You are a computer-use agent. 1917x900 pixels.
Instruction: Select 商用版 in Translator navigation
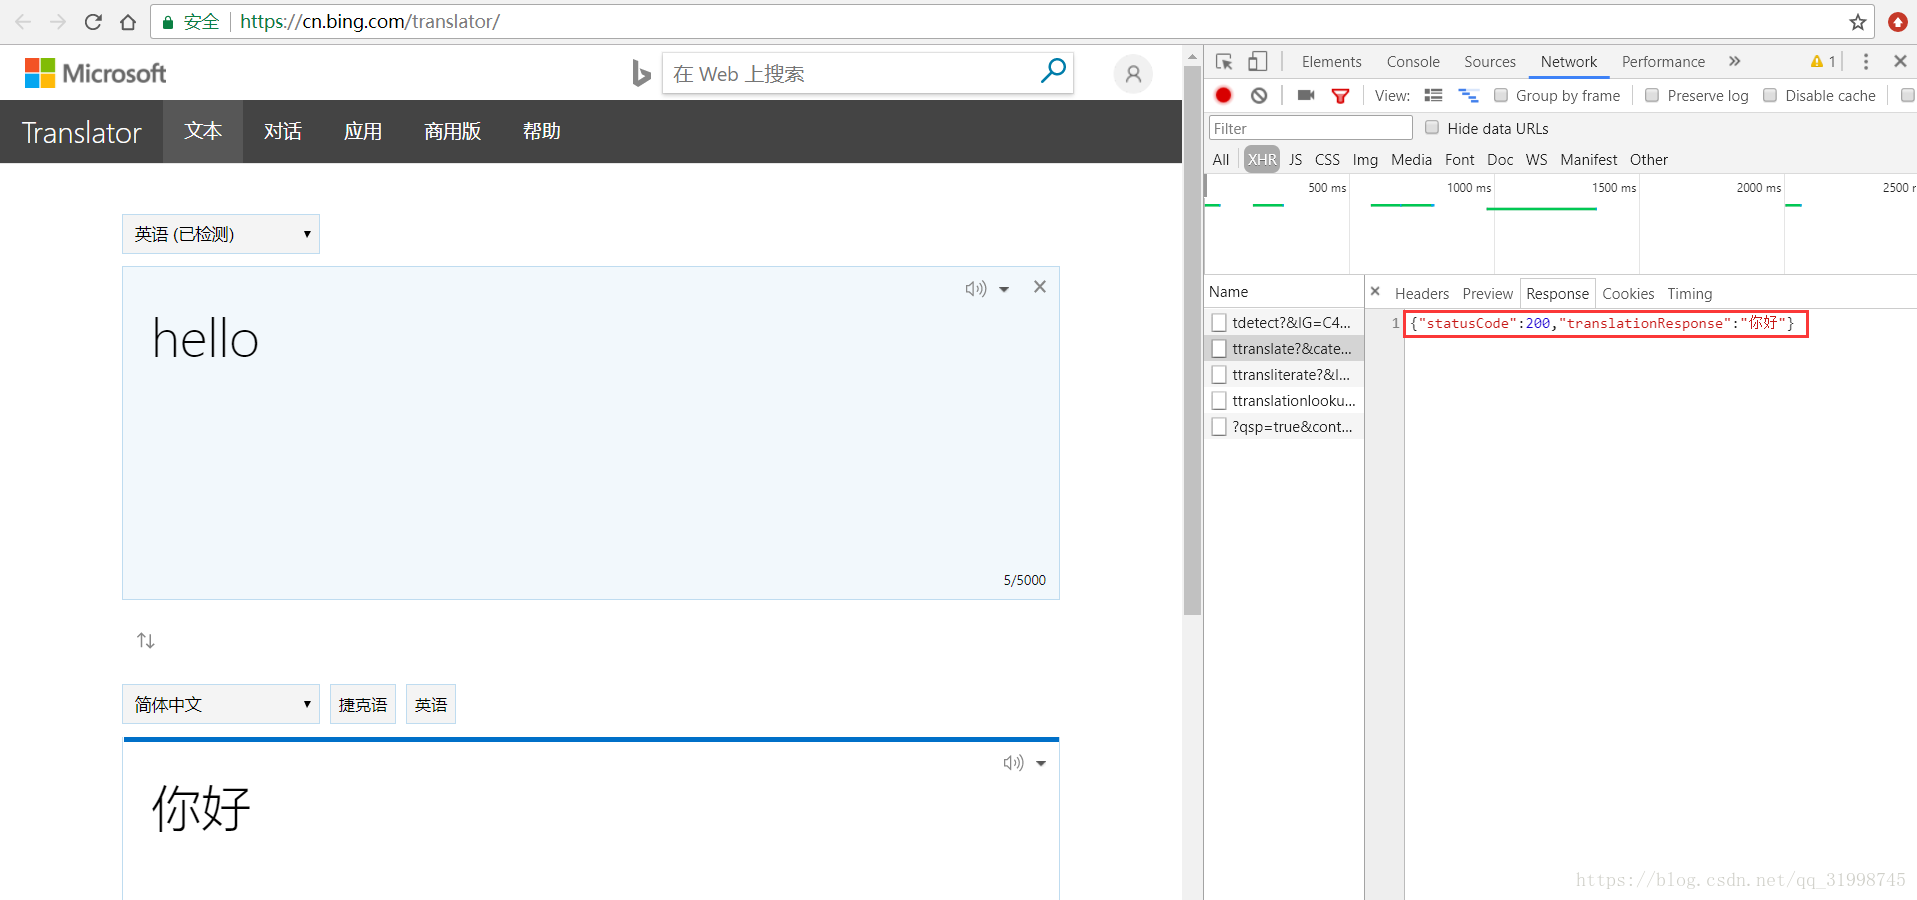pos(453,131)
